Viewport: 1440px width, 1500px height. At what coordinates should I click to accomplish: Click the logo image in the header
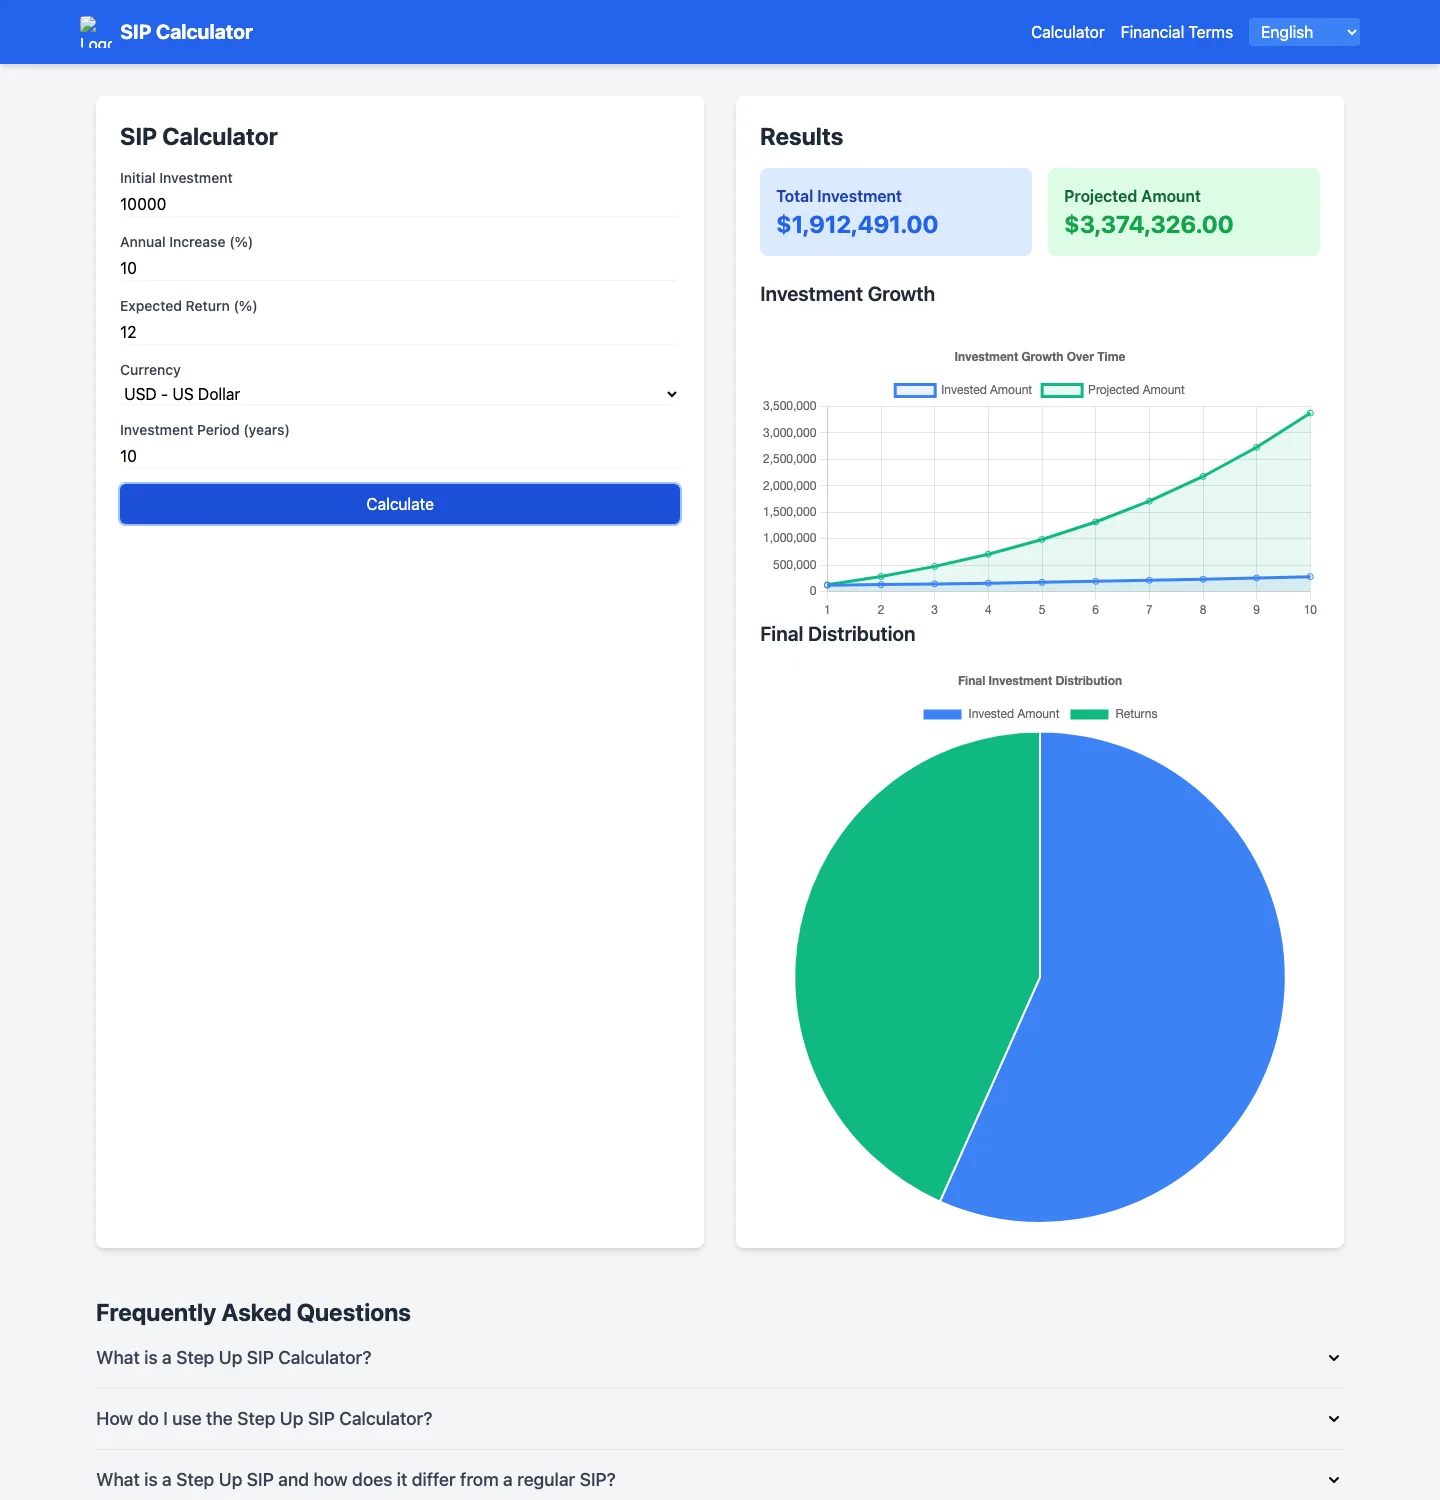(96, 32)
